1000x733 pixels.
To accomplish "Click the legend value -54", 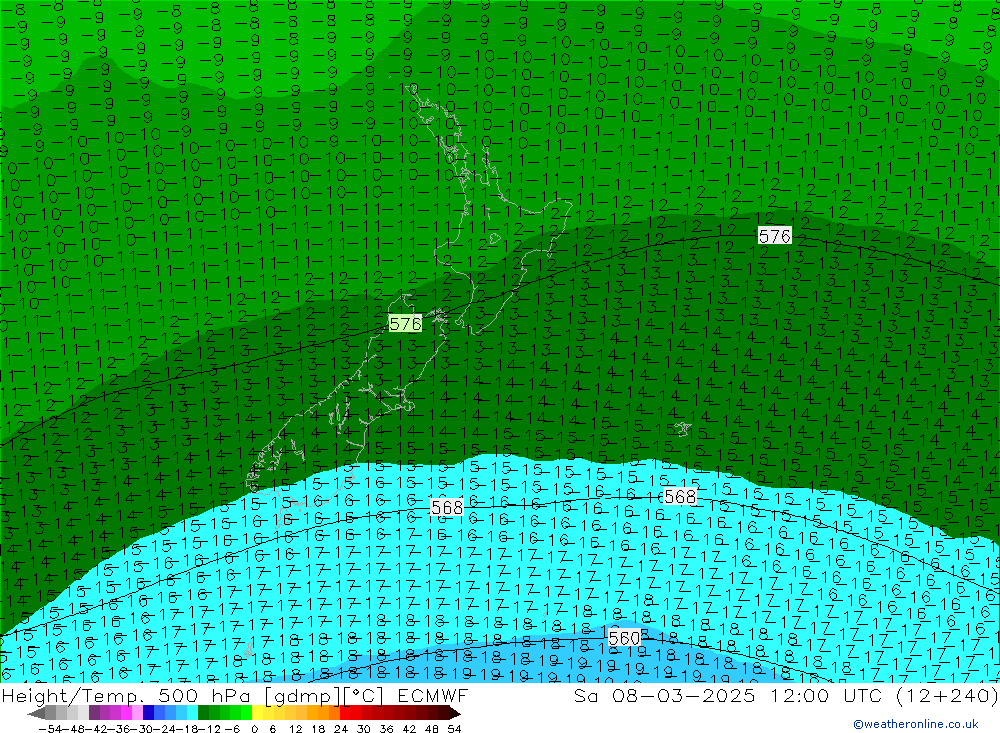I will 50,729.
